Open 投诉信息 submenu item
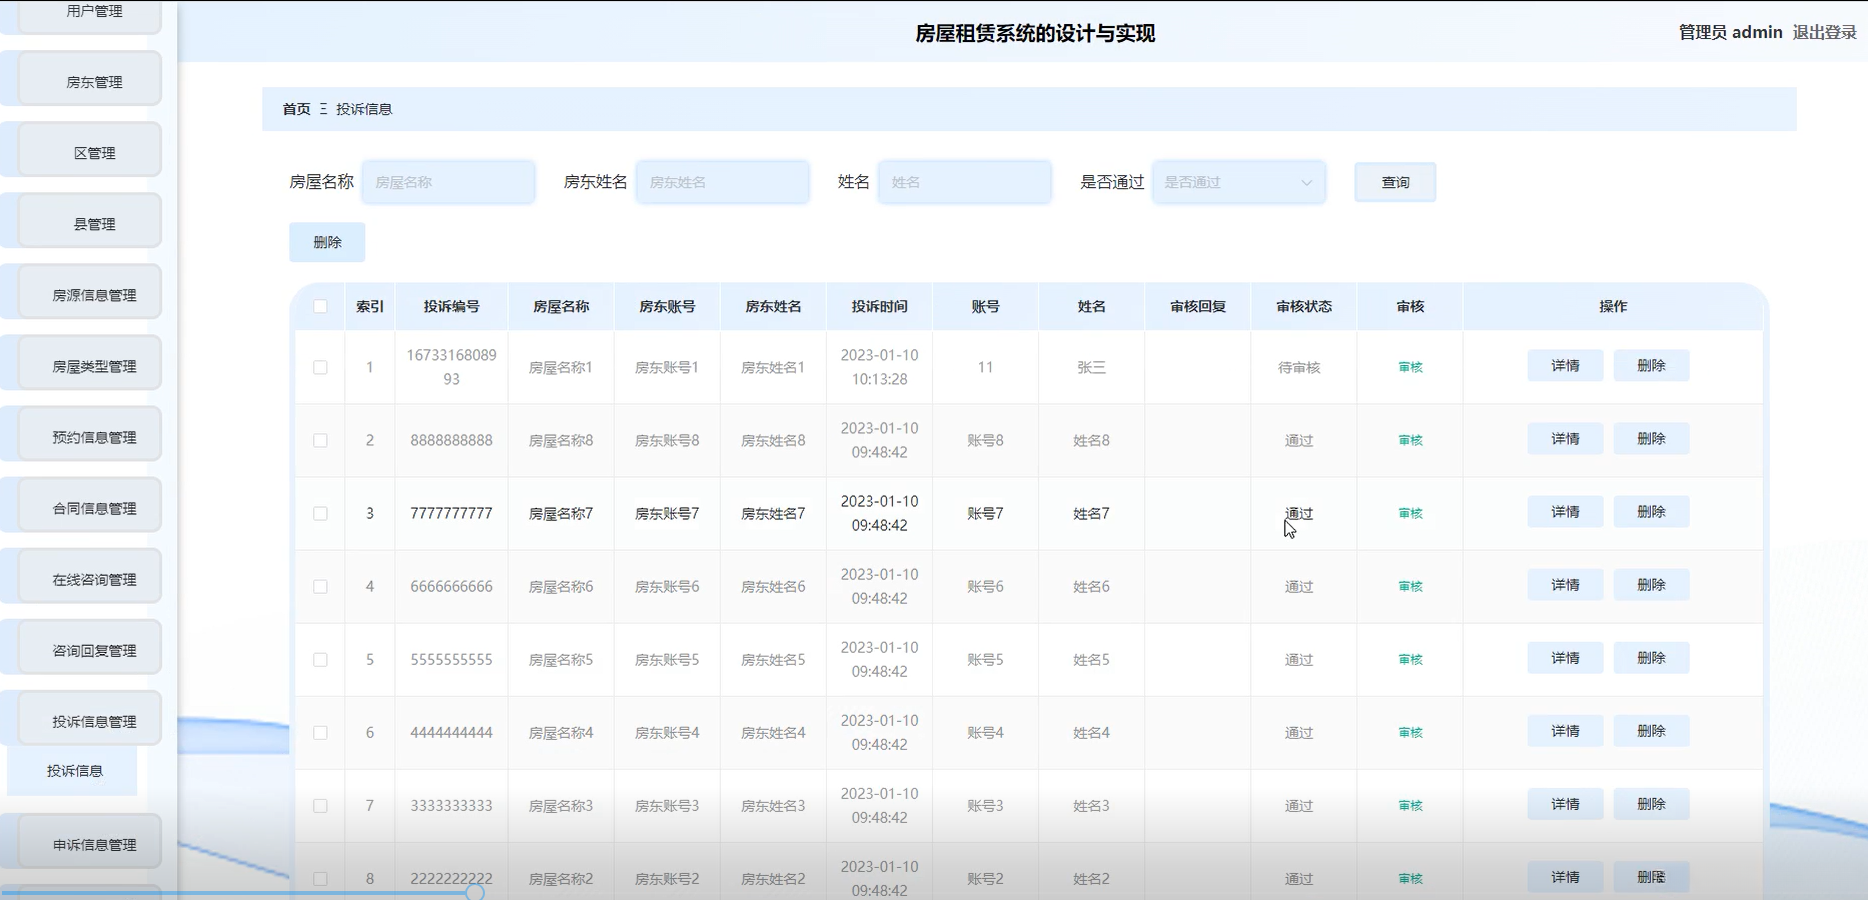 tap(75, 771)
